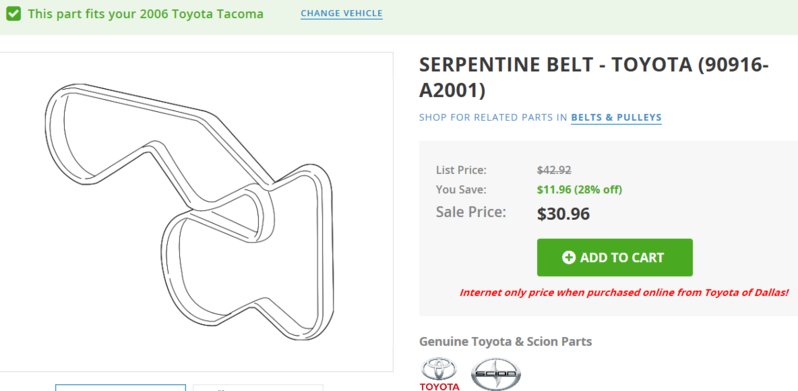The height and width of the screenshot is (391, 798).
Task: Click the red Toyota of Dallas internet price notice
Action: 624,293
